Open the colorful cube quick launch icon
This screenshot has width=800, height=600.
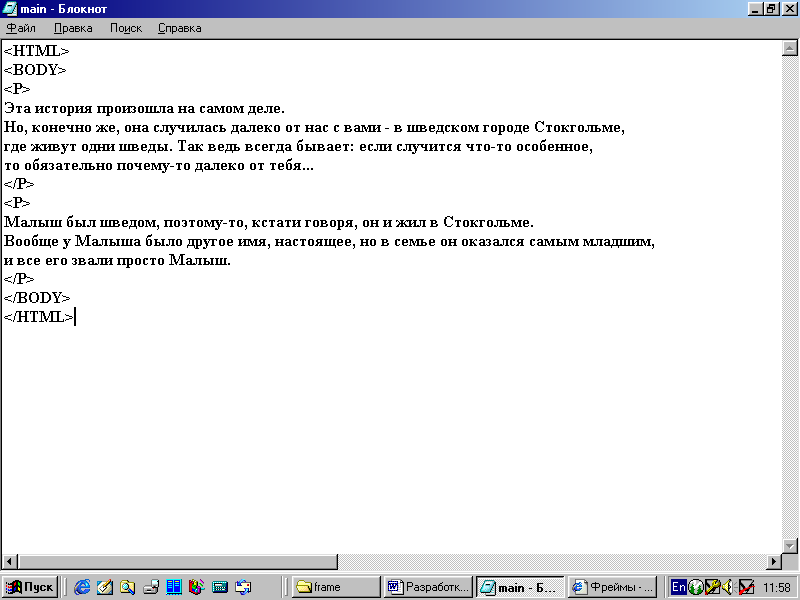(196, 587)
